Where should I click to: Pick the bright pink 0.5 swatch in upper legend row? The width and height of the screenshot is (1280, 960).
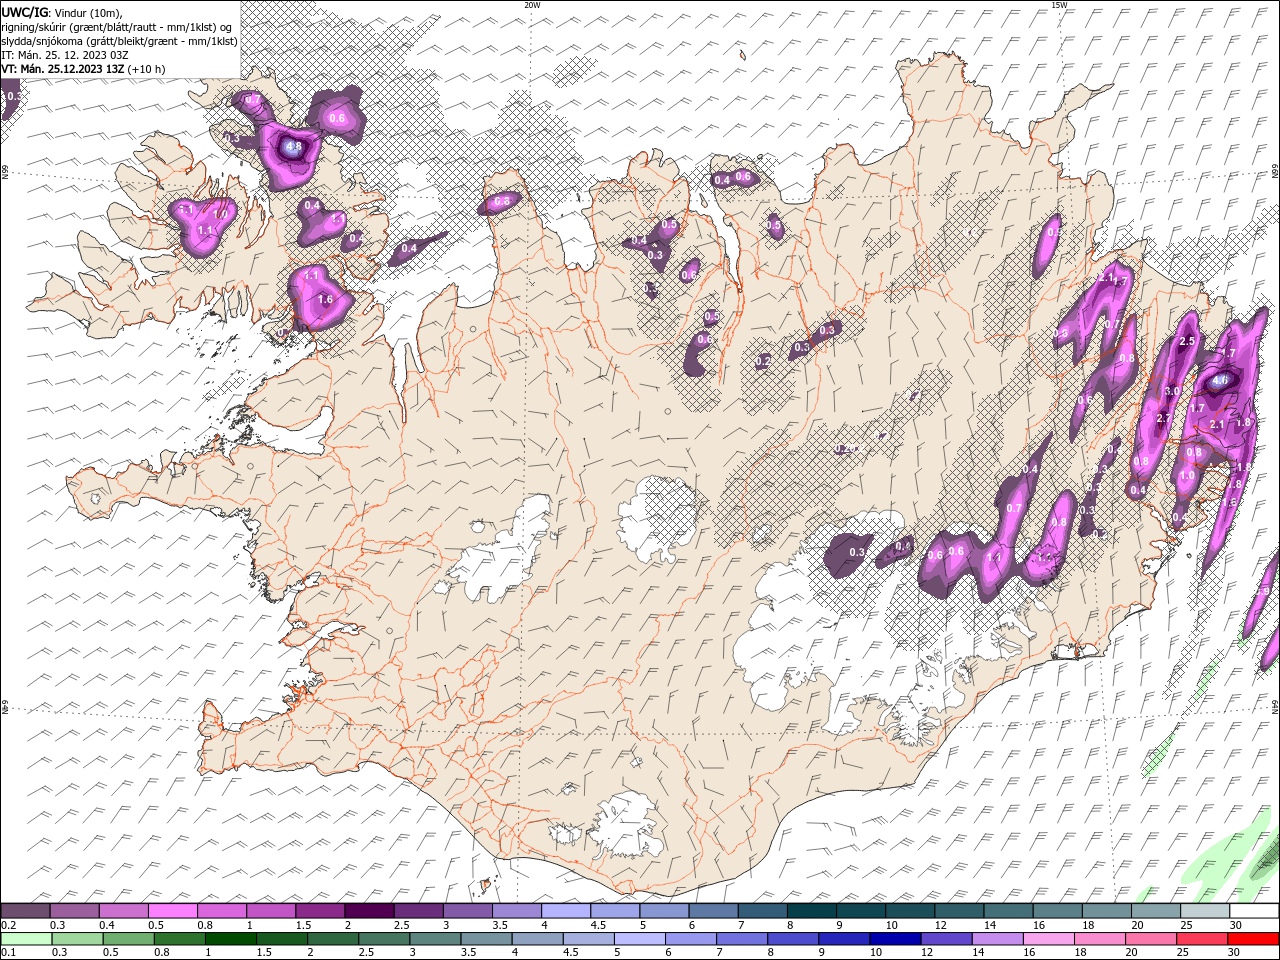(173, 911)
